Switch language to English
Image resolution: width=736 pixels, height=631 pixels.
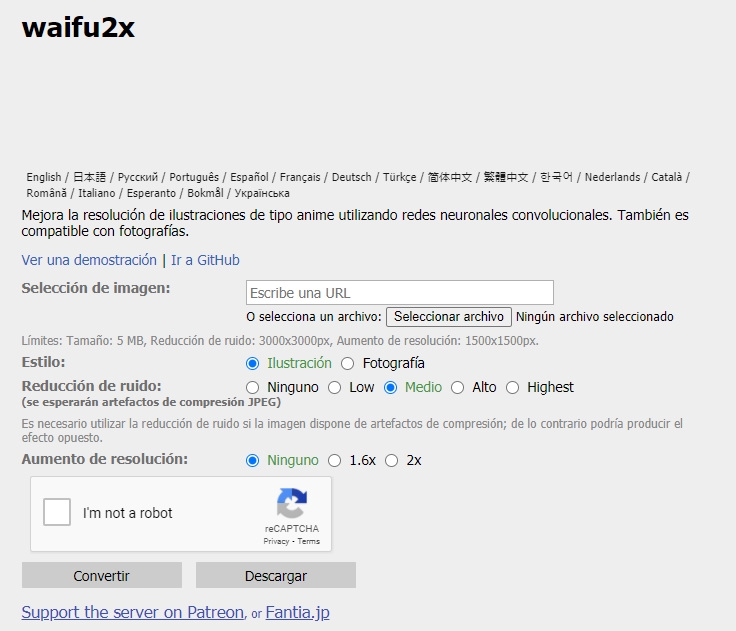pyautogui.click(x=44, y=177)
